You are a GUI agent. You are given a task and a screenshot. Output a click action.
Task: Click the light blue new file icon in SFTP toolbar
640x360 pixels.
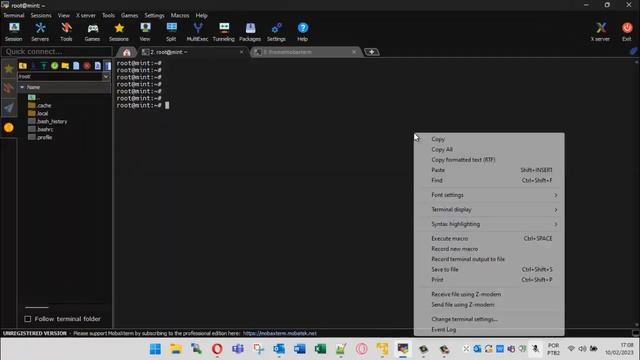76,66
